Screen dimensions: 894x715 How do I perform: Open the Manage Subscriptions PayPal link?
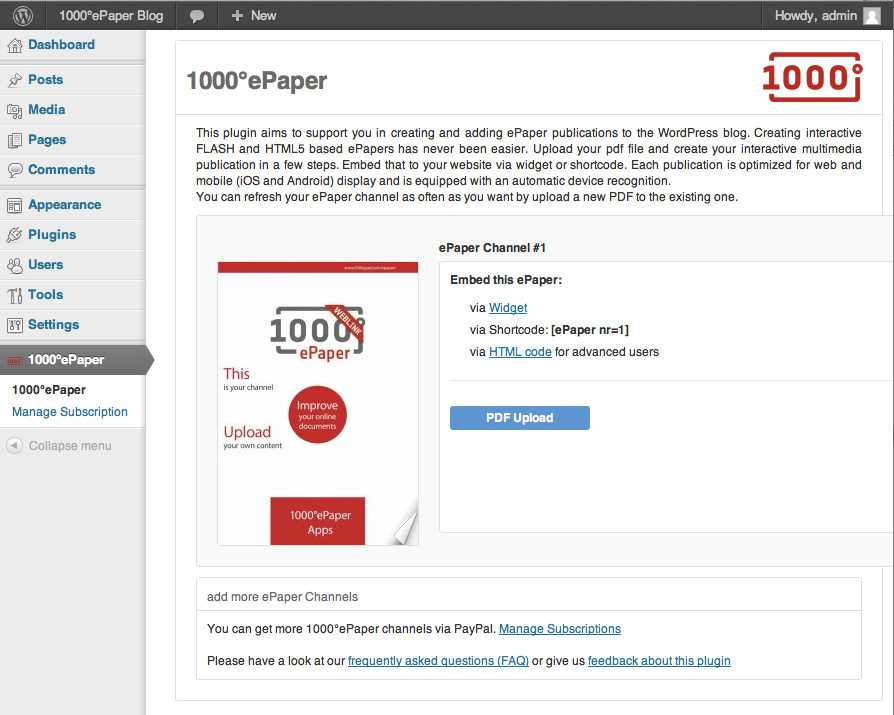click(x=560, y=629)
